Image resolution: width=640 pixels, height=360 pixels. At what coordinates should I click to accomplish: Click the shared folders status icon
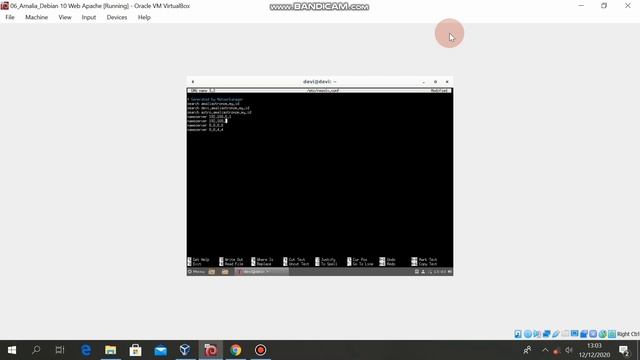coord(565,334)
